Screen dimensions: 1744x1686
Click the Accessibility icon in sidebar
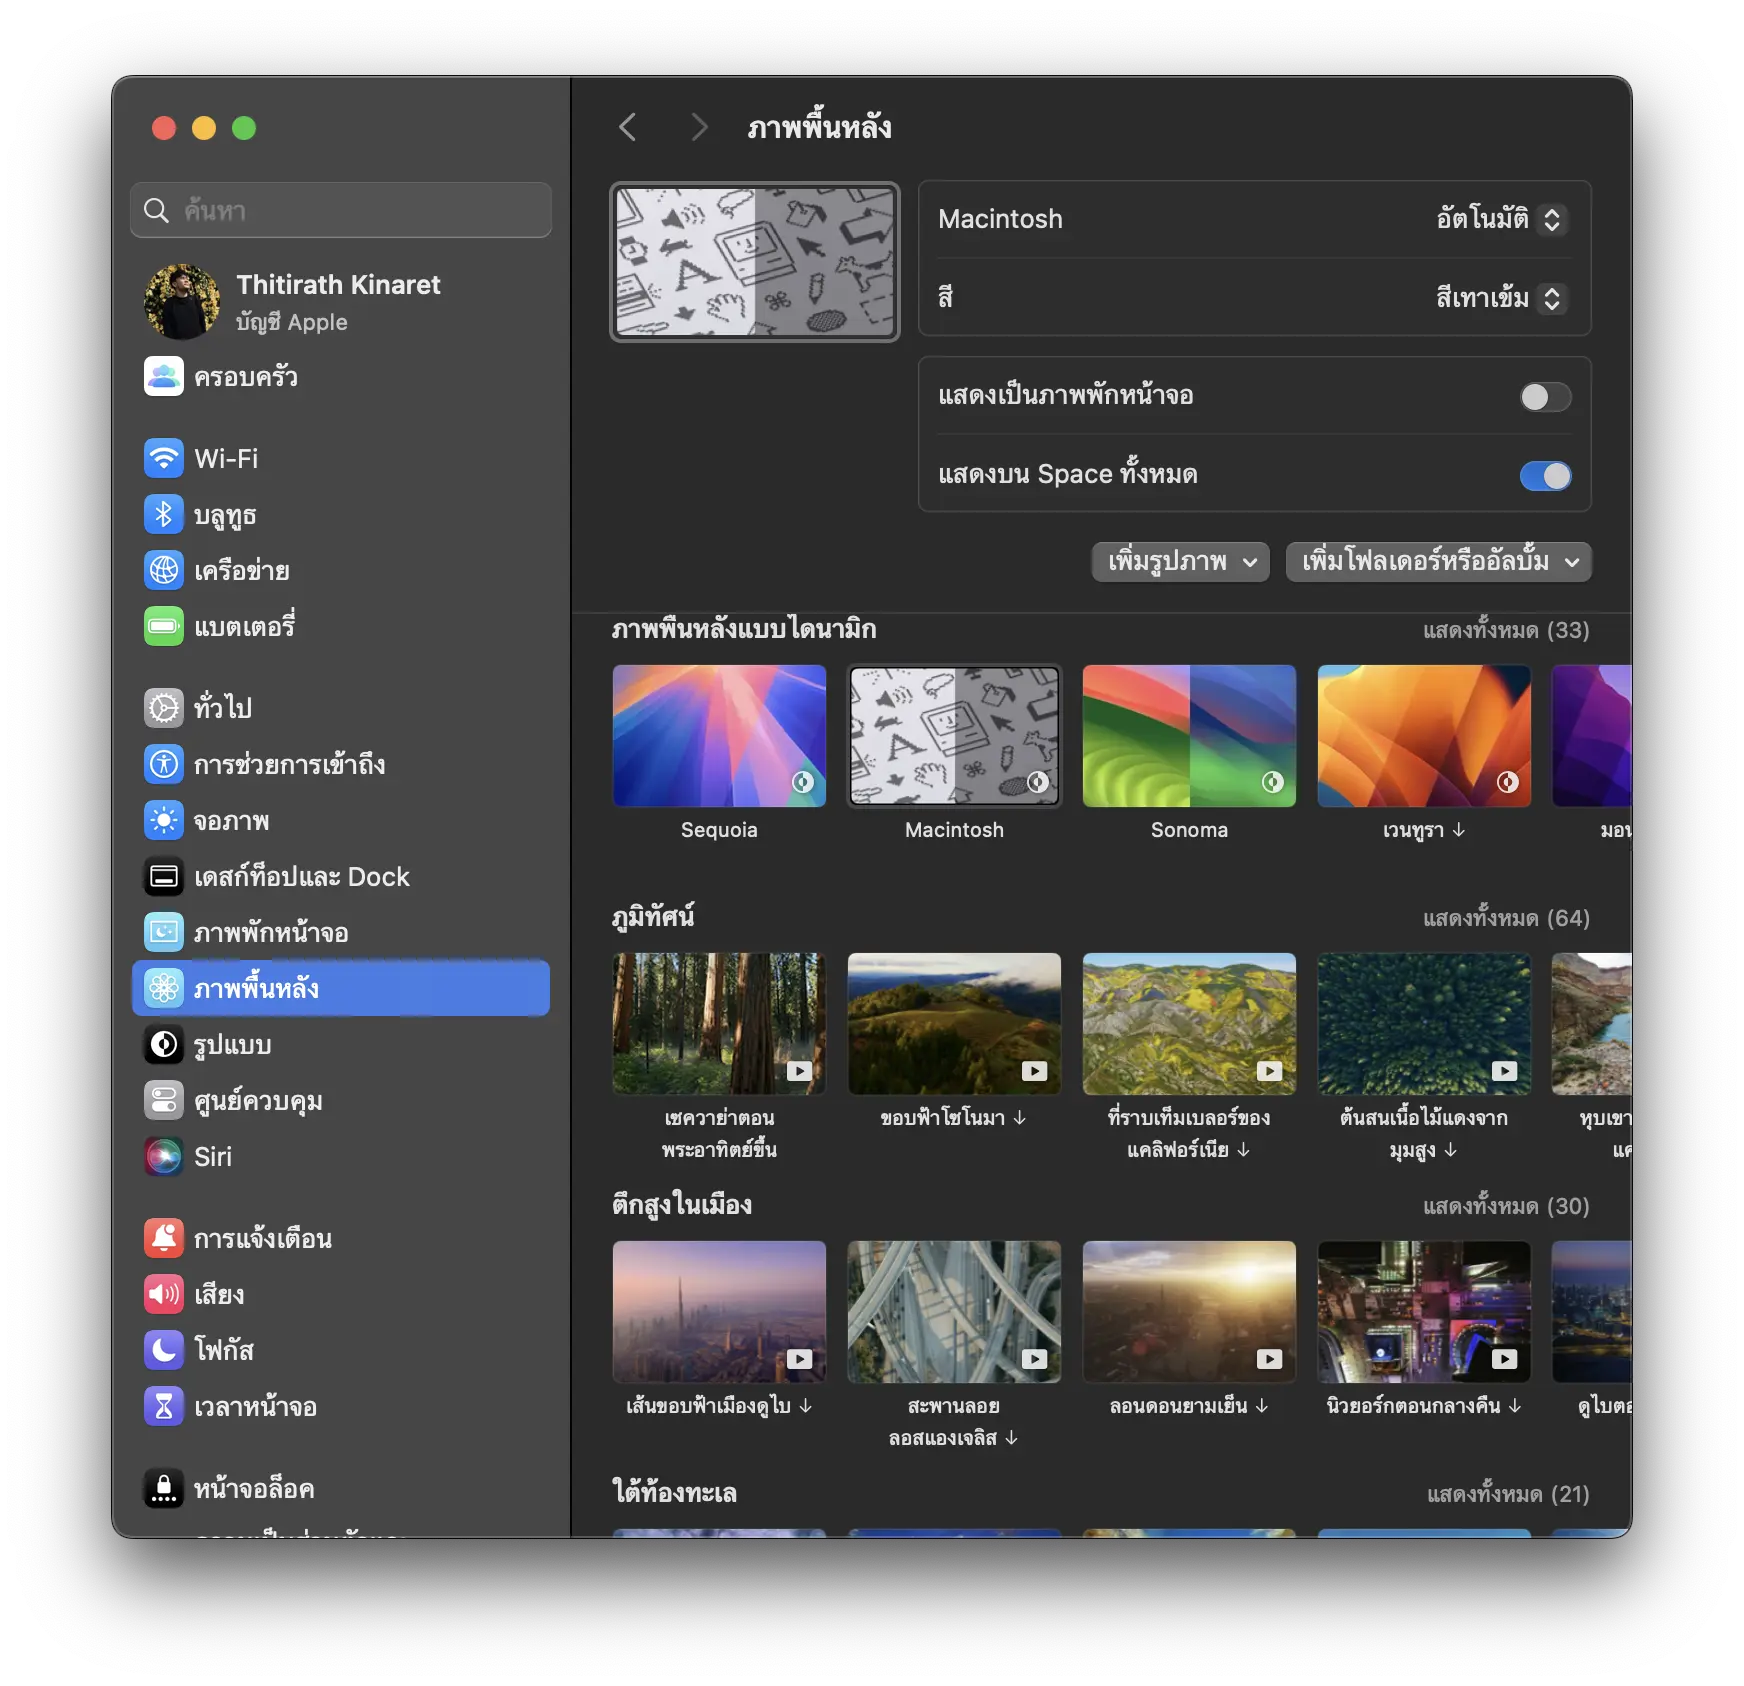(164, 765)
